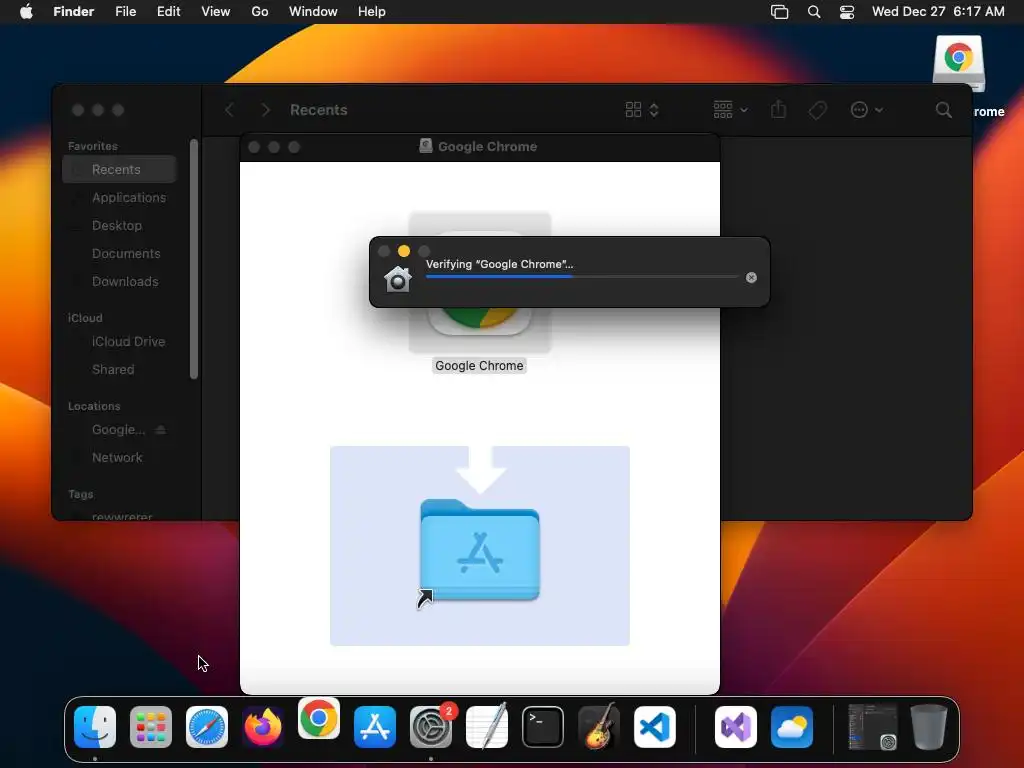Change icon view mode in Finder toolbar
Image resolution: width=1024 pixels, height=768 pixels.
(x=642, y=110)
